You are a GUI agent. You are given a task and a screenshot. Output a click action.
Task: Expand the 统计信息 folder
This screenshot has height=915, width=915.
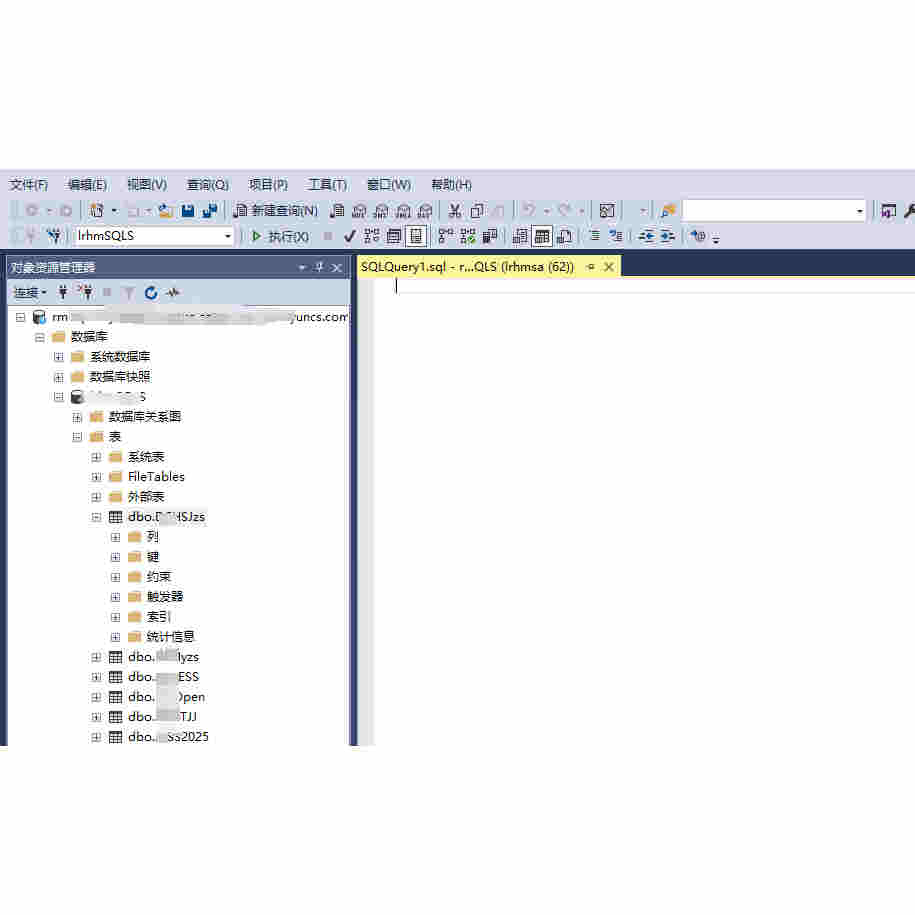click(x=116, y=637)
